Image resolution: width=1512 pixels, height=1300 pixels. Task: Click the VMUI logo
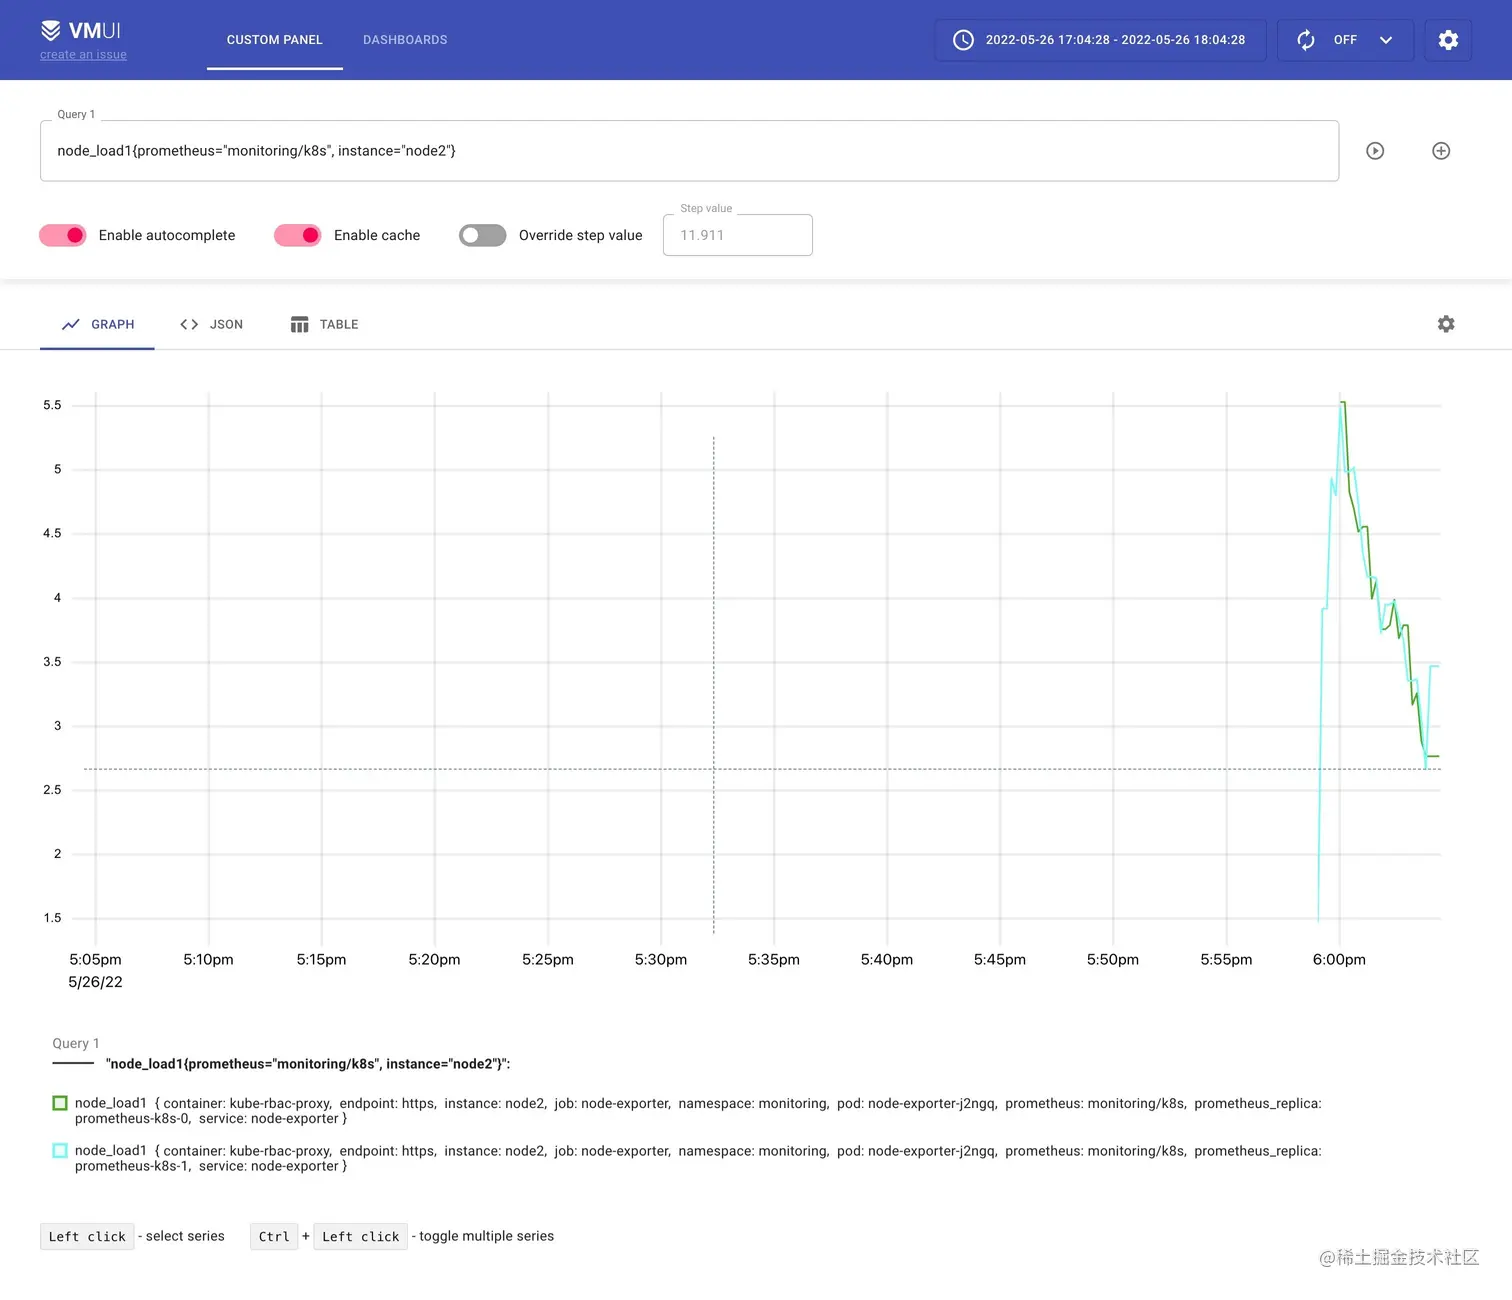tap(83, 30)
